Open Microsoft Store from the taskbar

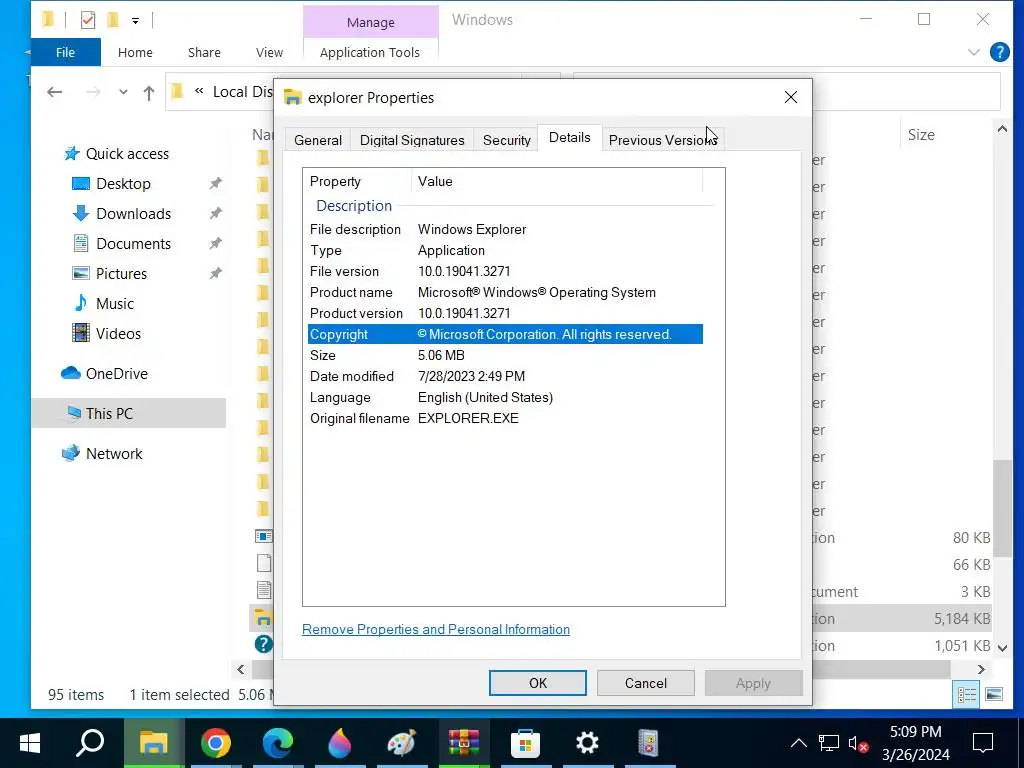click(525, 743)
